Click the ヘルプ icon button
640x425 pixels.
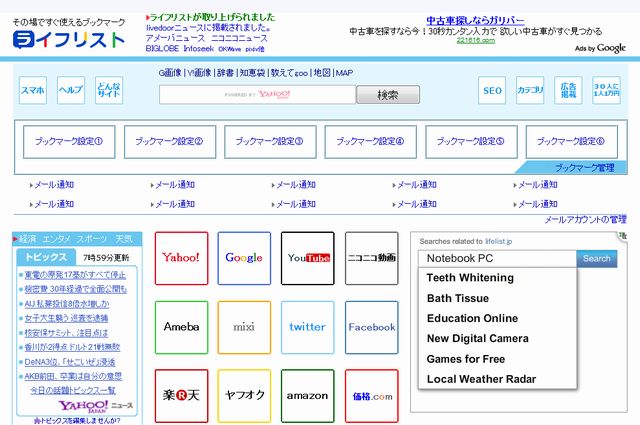pos(71,90)
